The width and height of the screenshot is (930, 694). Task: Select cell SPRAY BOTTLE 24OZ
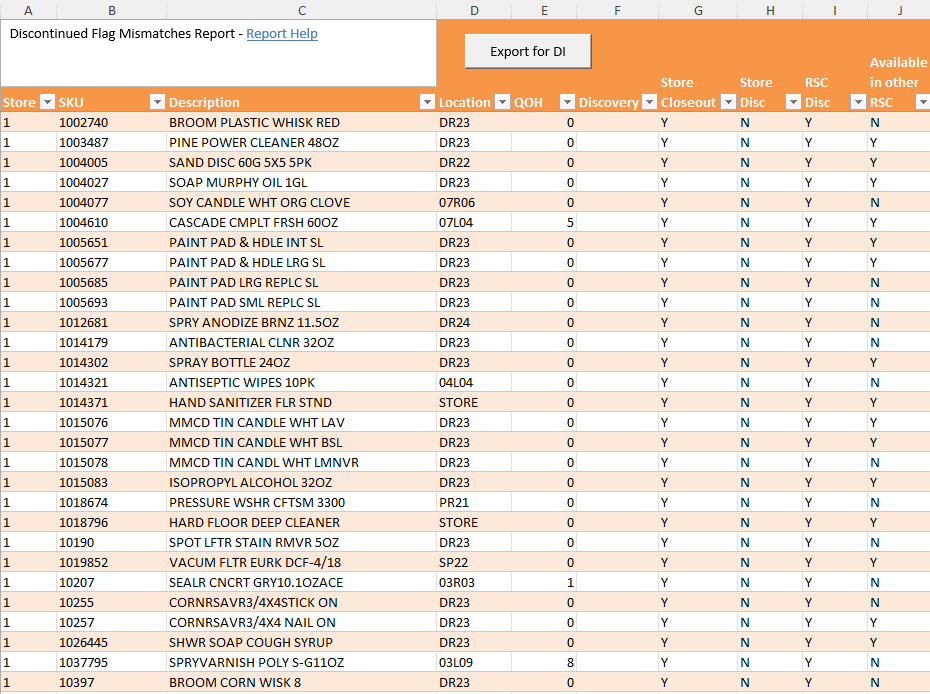point(301,362)
